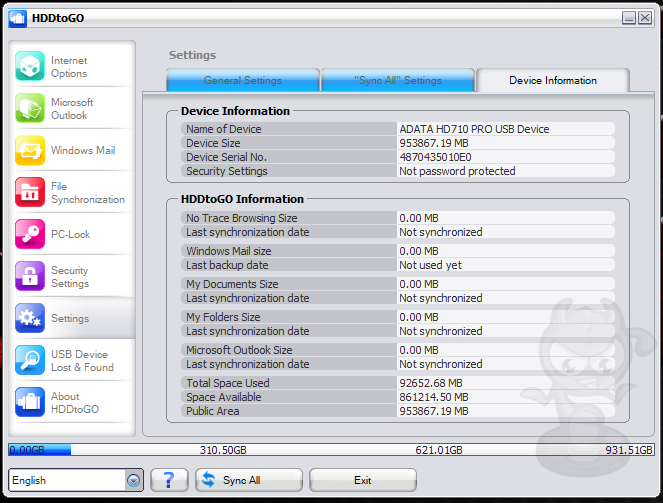
Task: Click Space Available value 861214.50 MB
Action: [x=434, y=397]
